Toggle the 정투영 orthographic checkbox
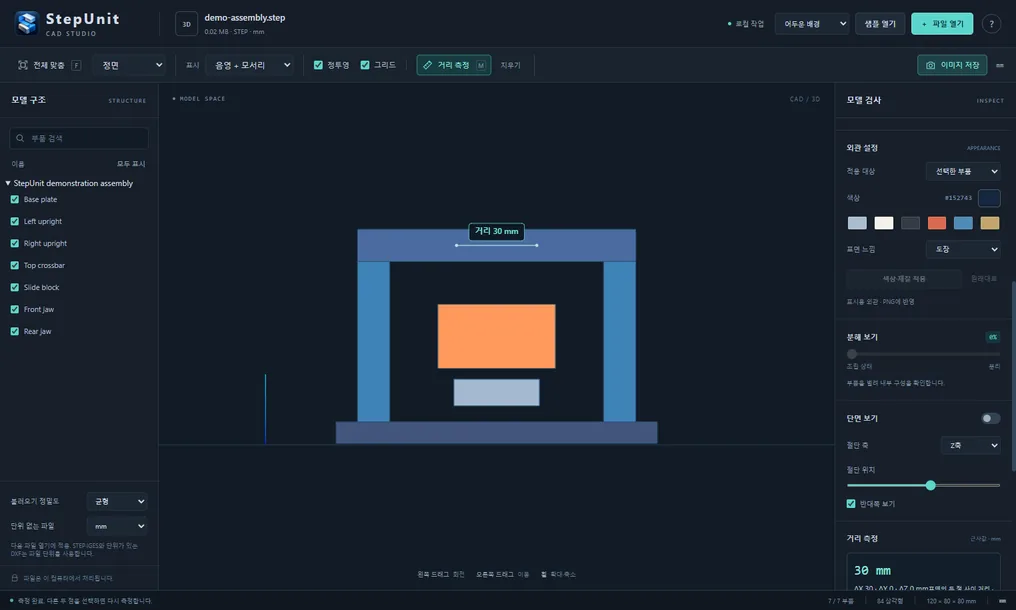 point(318,65)
